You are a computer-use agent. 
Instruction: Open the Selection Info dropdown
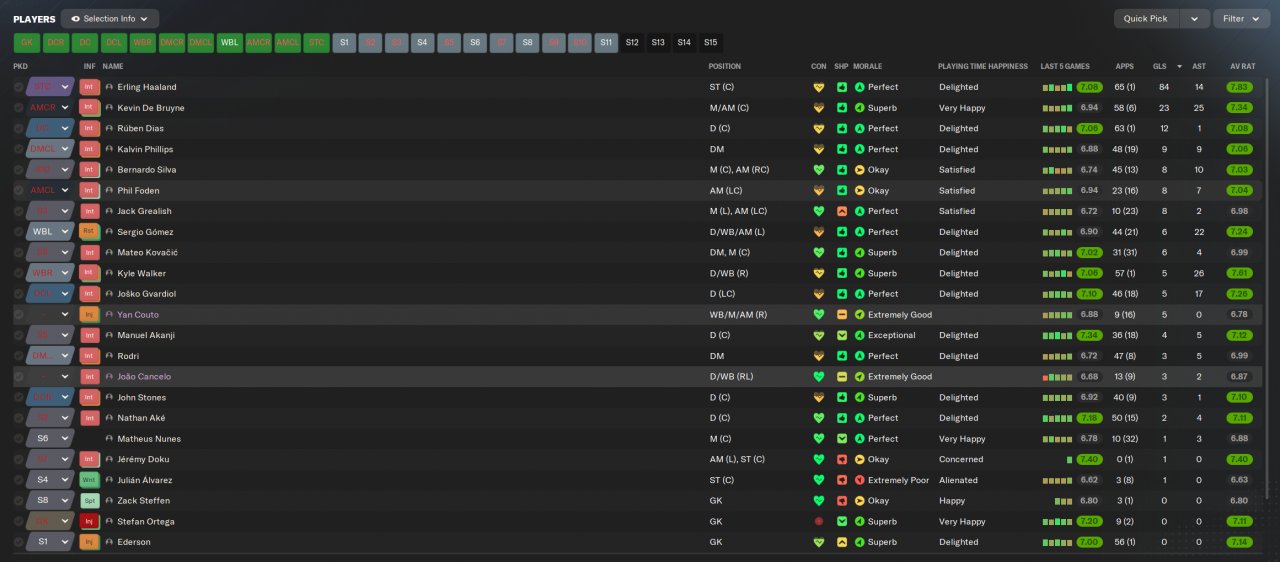[x=109, y=19]
